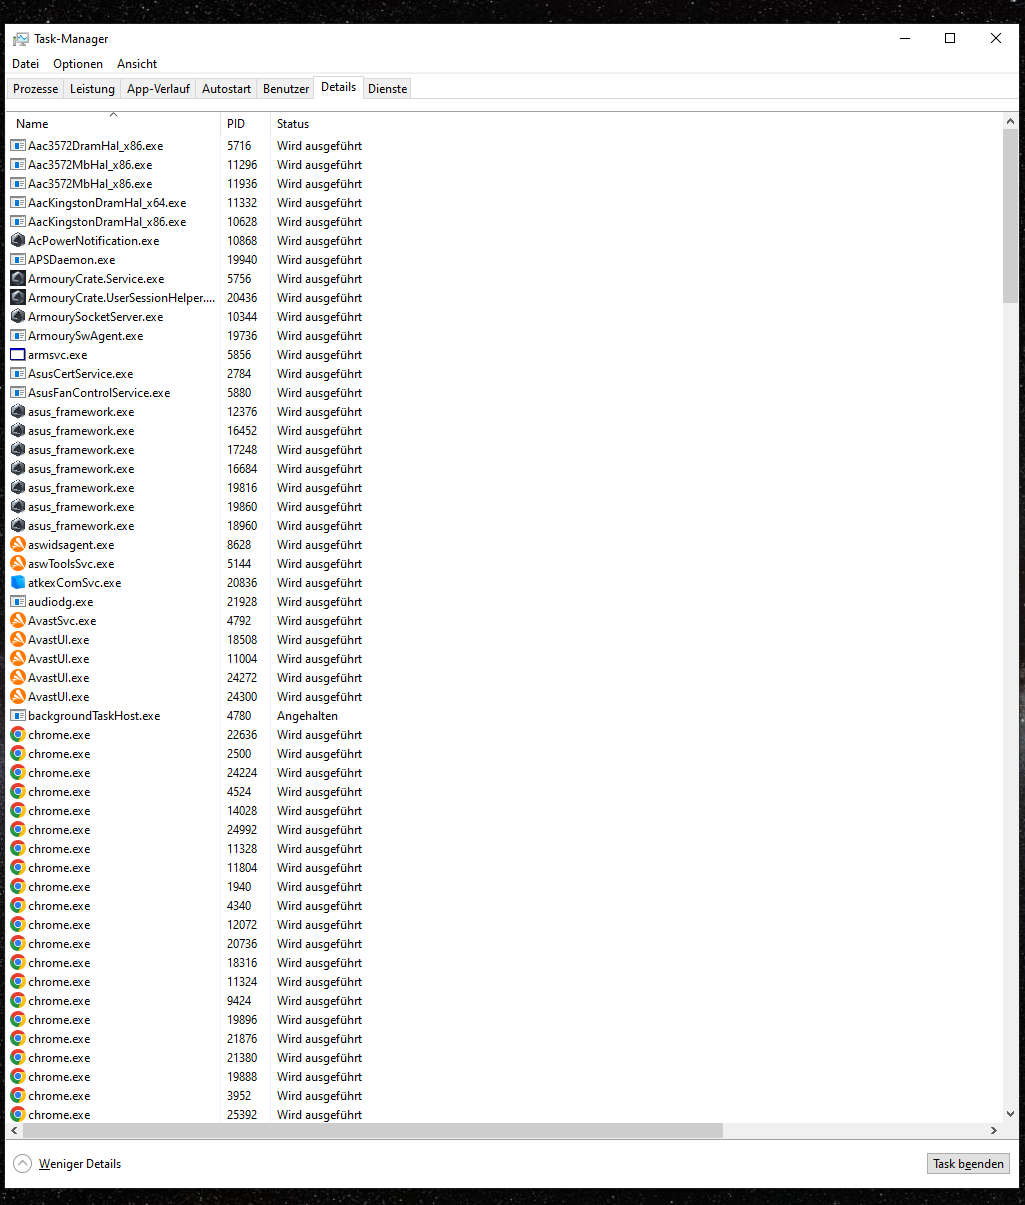This screenshot has width=1025, height=1205.
Task: Click the asus_framework.exe icon with PID 12376
Action: (18, 412)
